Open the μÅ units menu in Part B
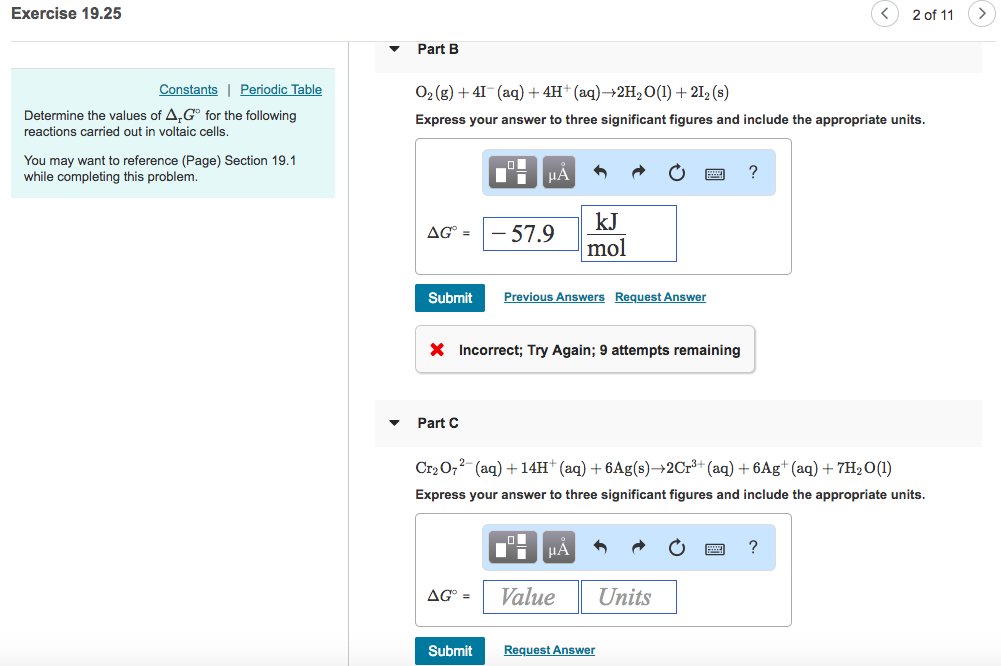The image size is (1001, 666). pos(557,171)
